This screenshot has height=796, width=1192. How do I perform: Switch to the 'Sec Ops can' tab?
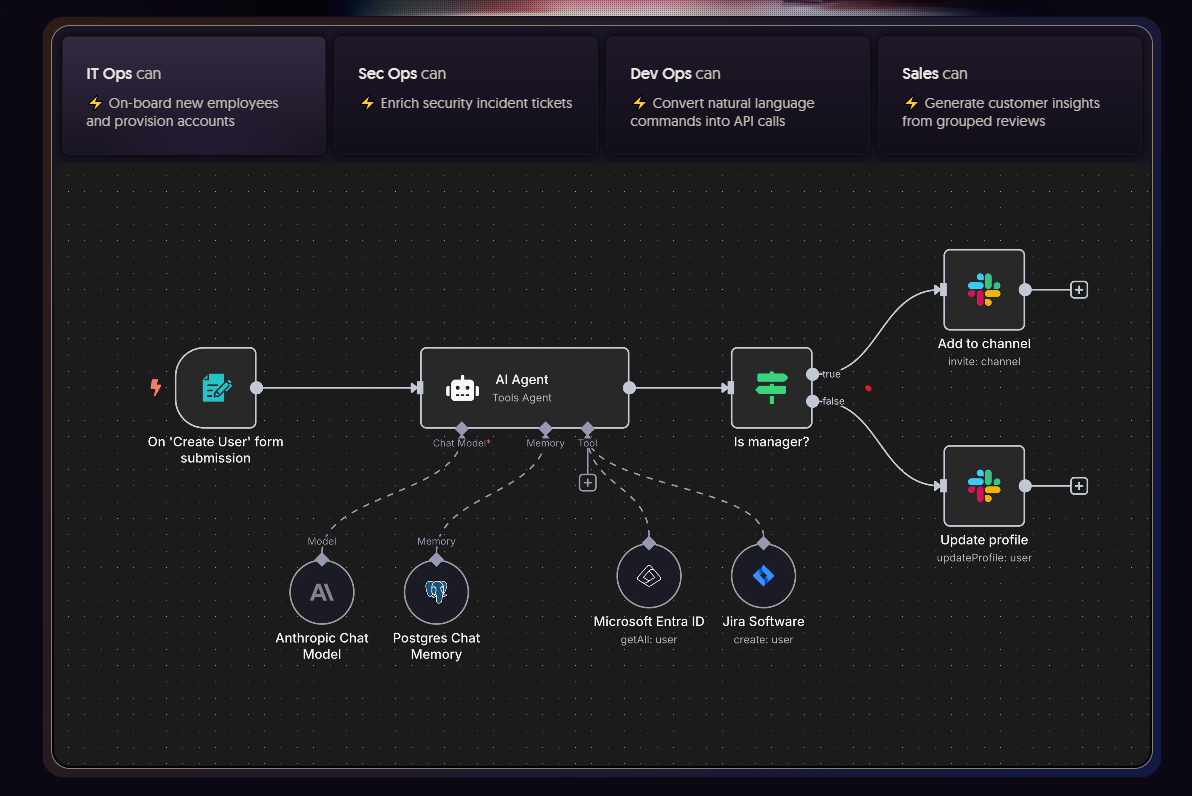[x=466, y=96]
